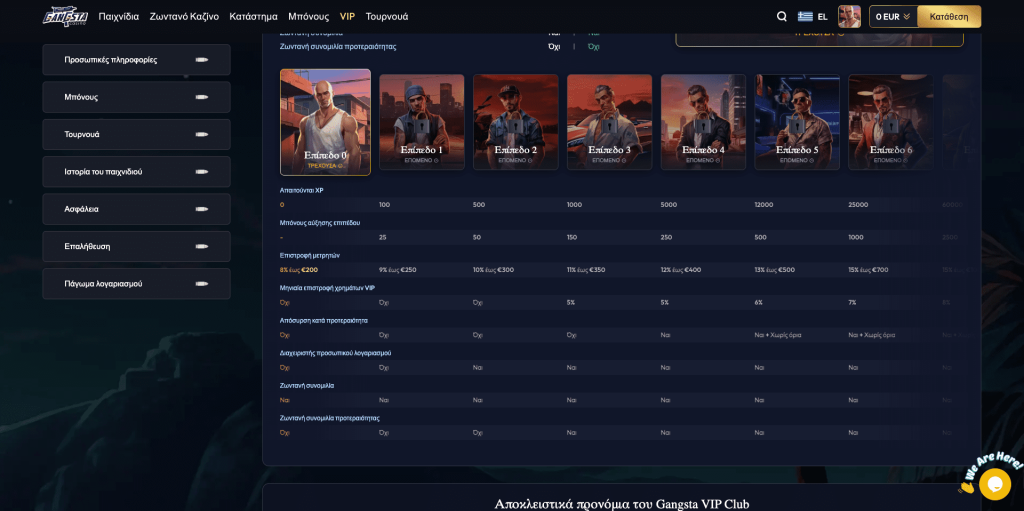The image size is (1024, 511).
Task: Select the Επίπεδο 0 current level card
Action: pos(325,122)
